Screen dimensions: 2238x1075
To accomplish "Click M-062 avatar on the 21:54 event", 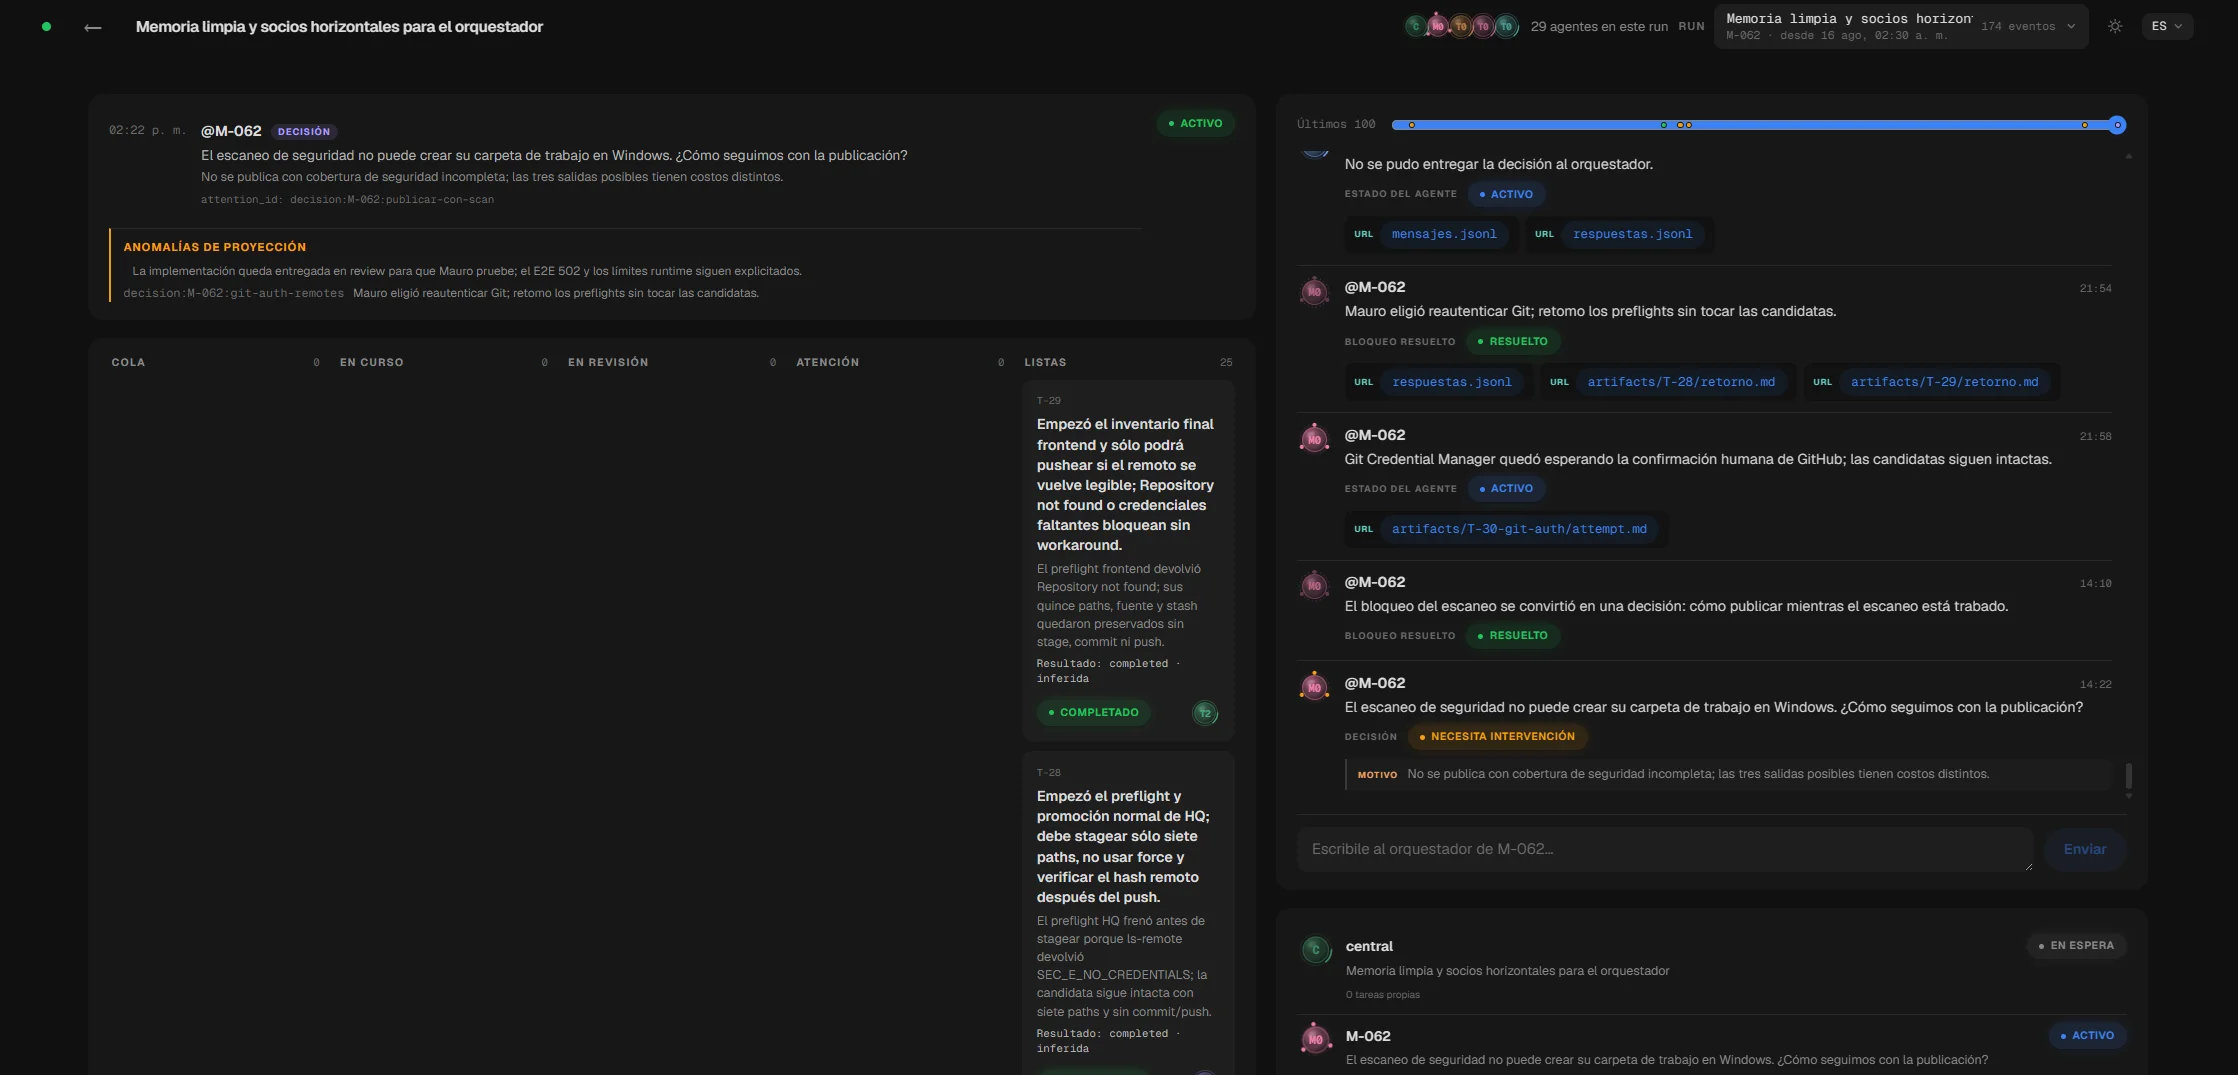I will point(1314,291).
